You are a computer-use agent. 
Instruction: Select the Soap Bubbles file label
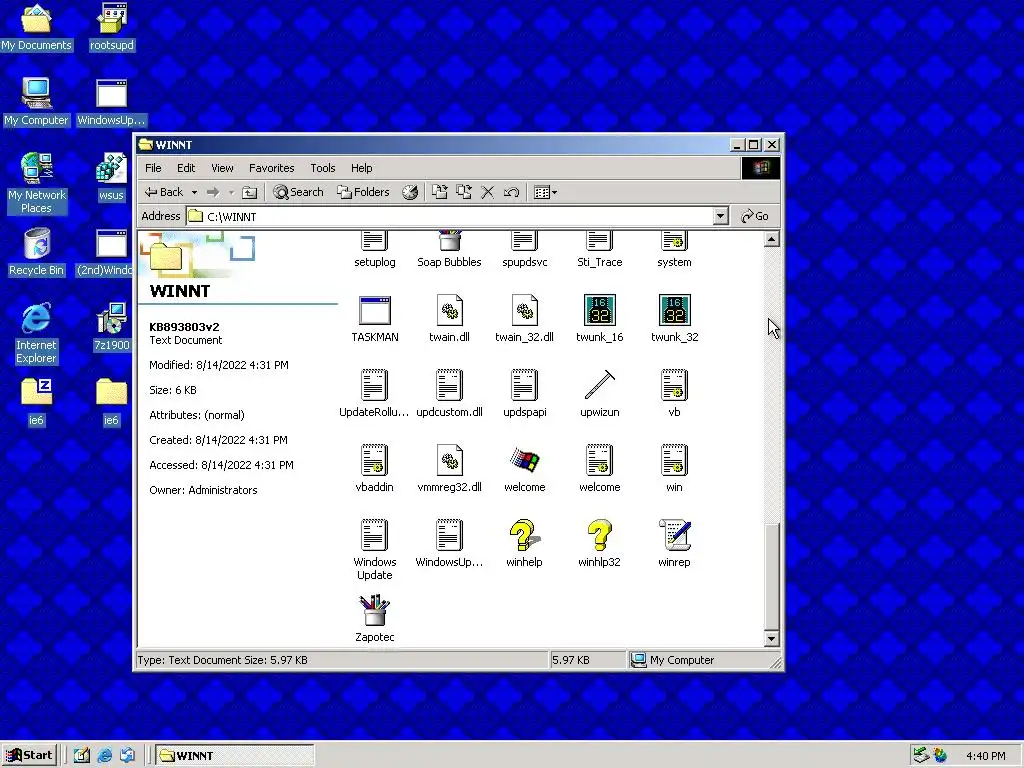click(x=449, y=262)
